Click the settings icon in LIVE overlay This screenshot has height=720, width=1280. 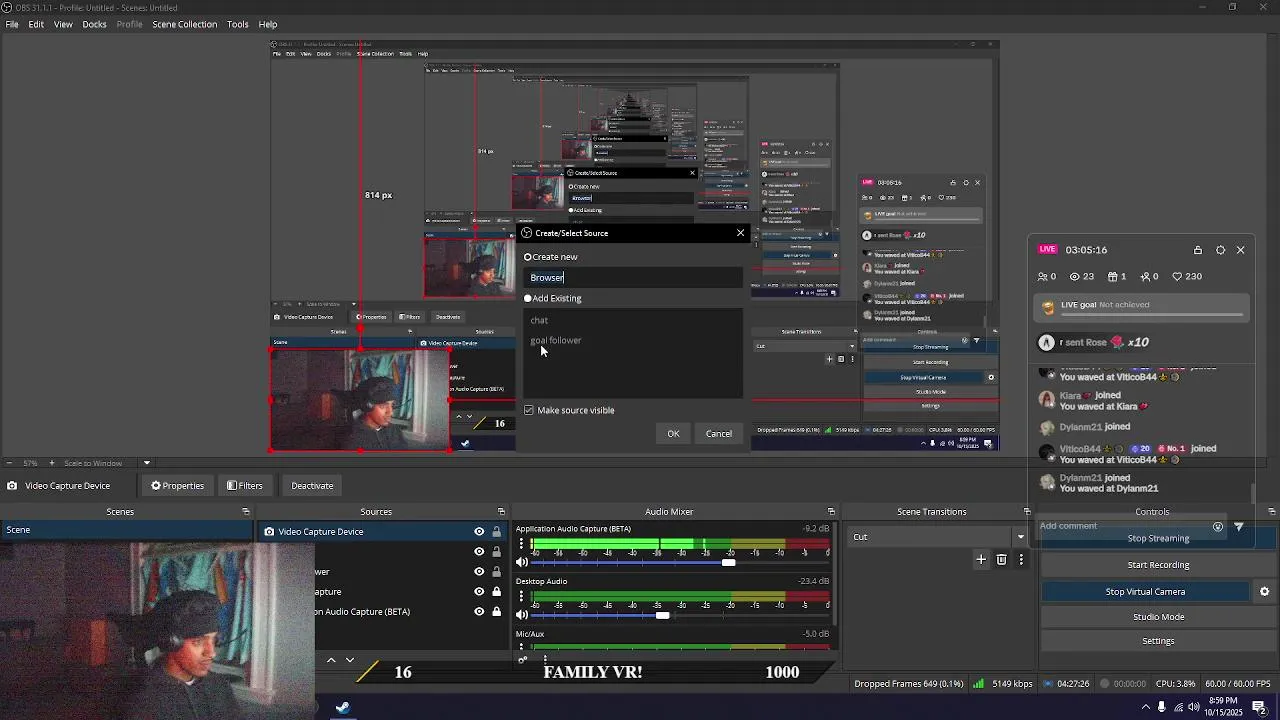click(x=1220, y=250)
